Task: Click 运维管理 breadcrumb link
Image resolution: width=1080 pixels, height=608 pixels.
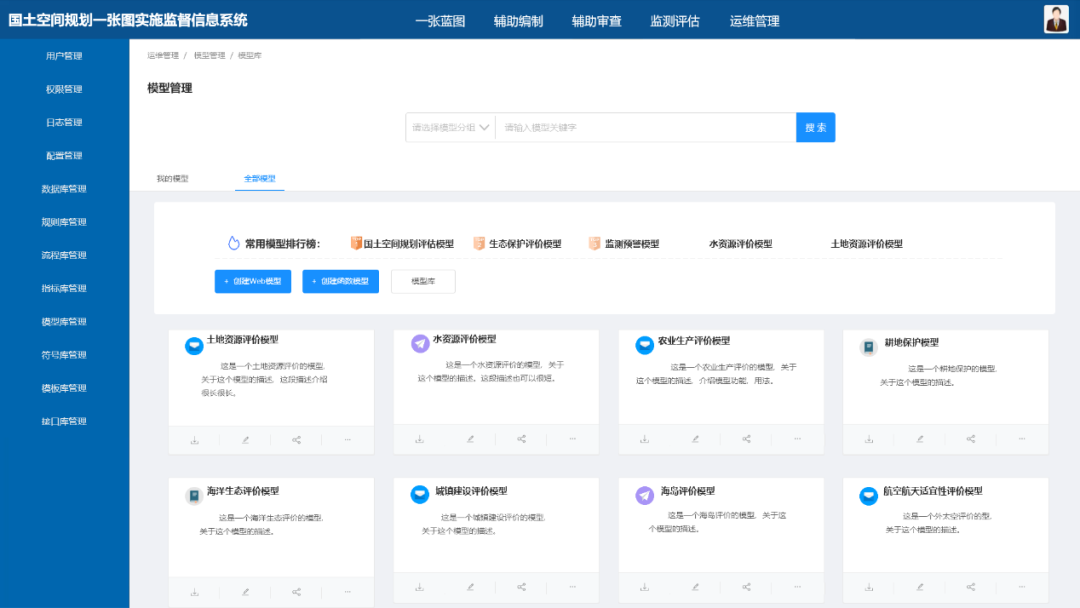Action: point(163,55)
